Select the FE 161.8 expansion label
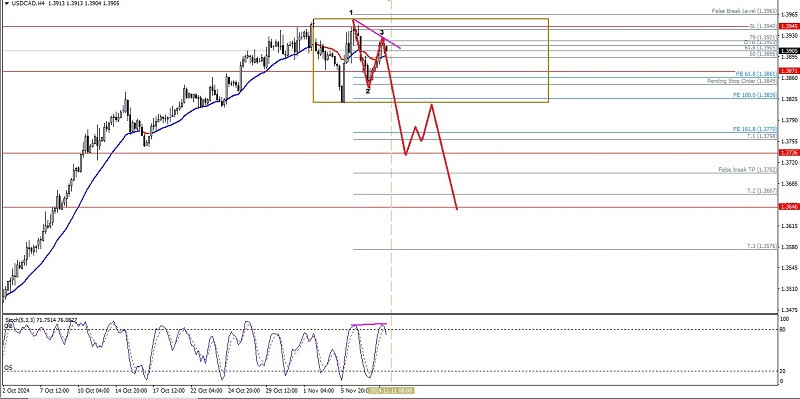This screenshot has height=399, width=800. (x=755, y=130)
